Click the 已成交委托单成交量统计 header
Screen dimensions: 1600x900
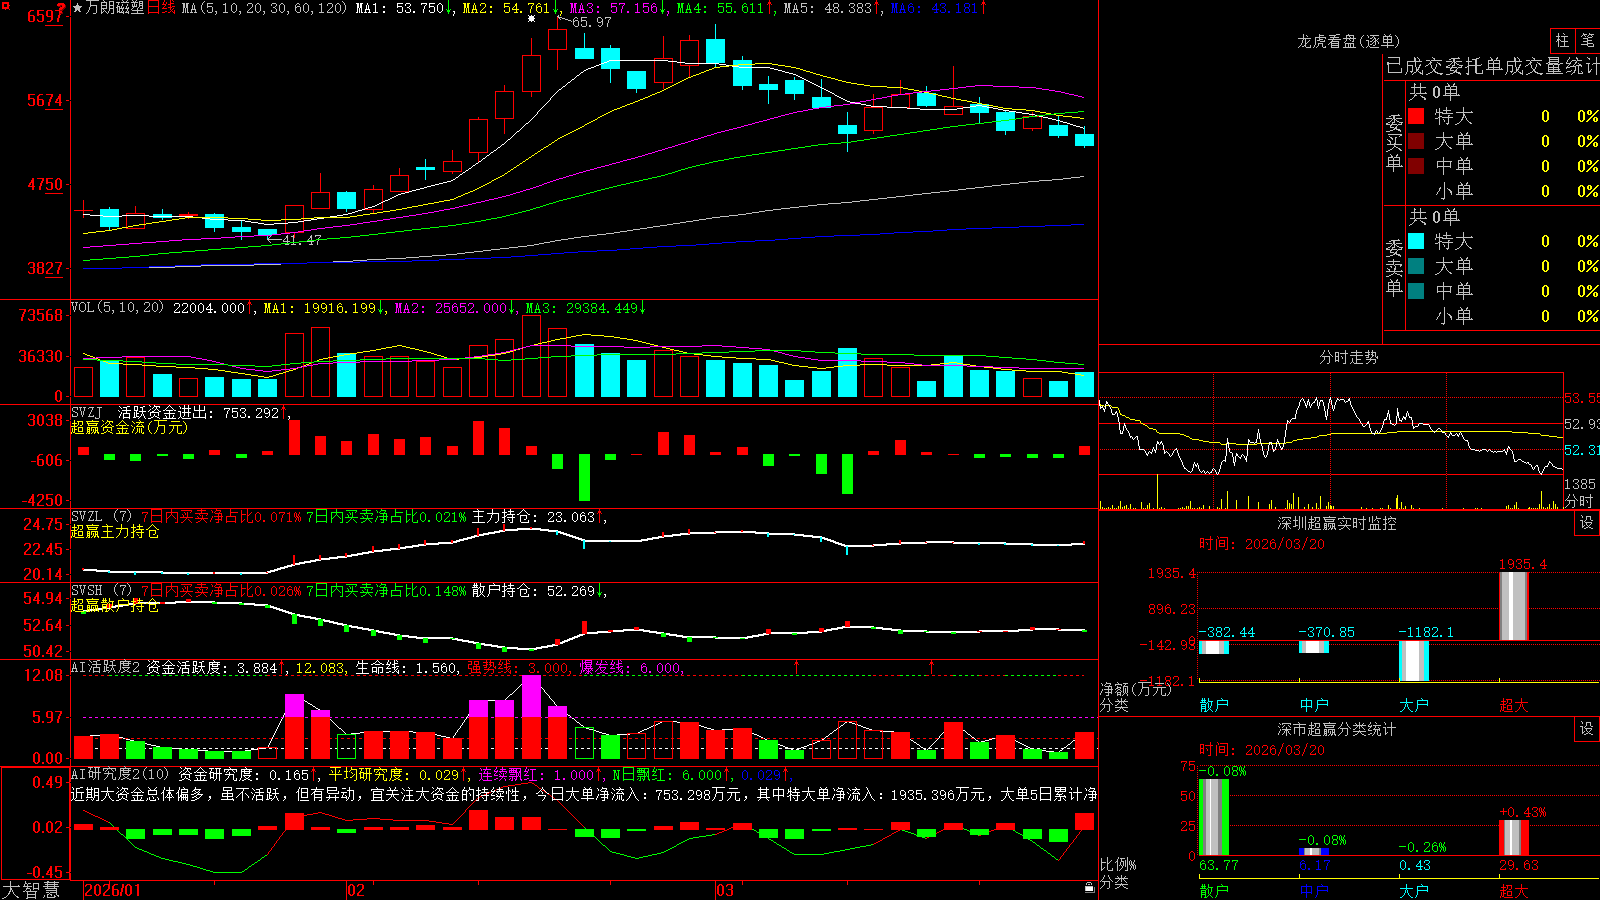coord(1492,66)
